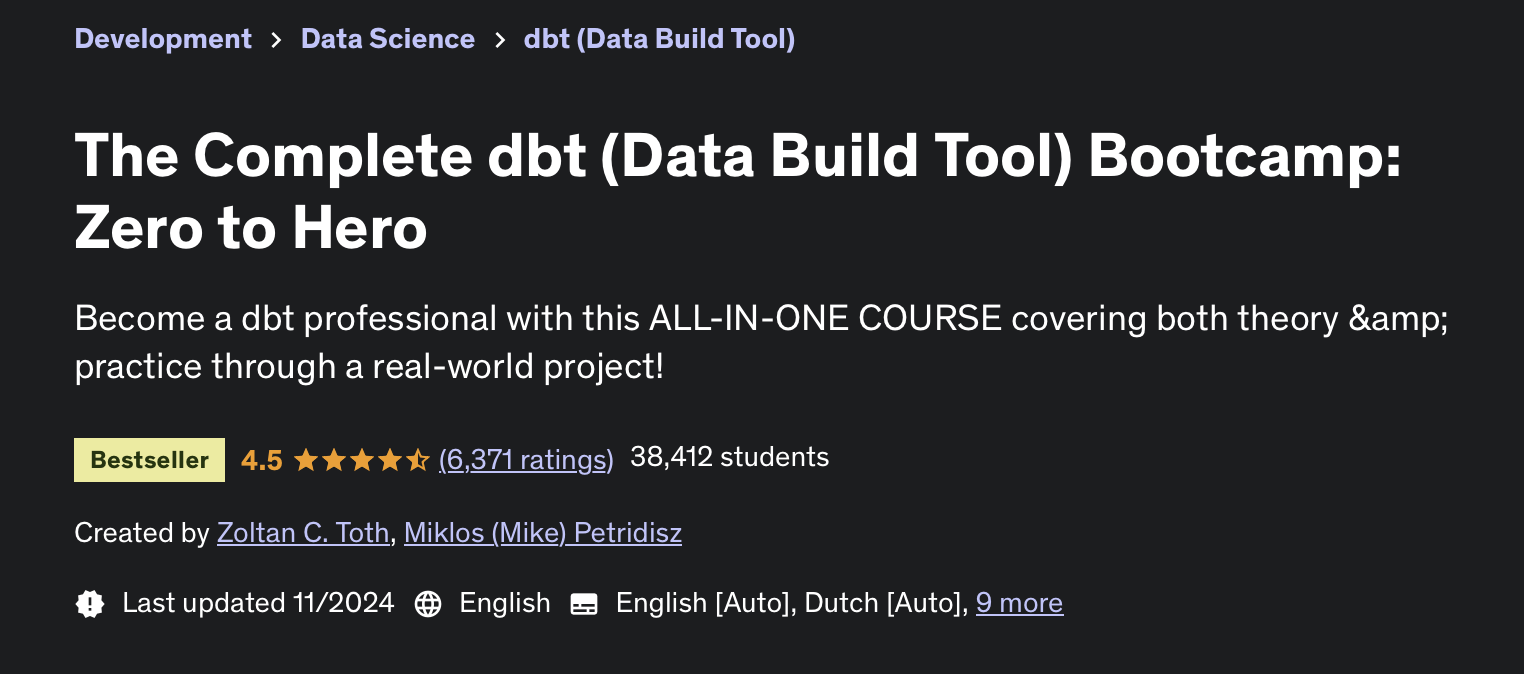Click the 38,412 students count
This screenshot has width=1524, height=674.
[x=729, y=457]
